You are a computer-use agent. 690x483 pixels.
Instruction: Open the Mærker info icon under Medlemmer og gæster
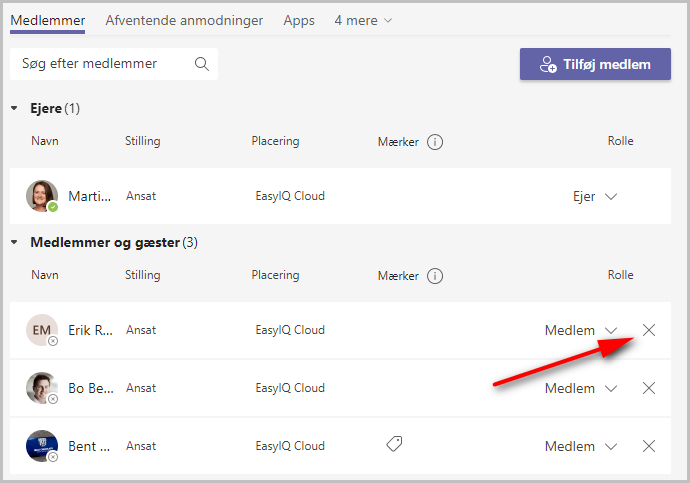[x=435, y=276]
